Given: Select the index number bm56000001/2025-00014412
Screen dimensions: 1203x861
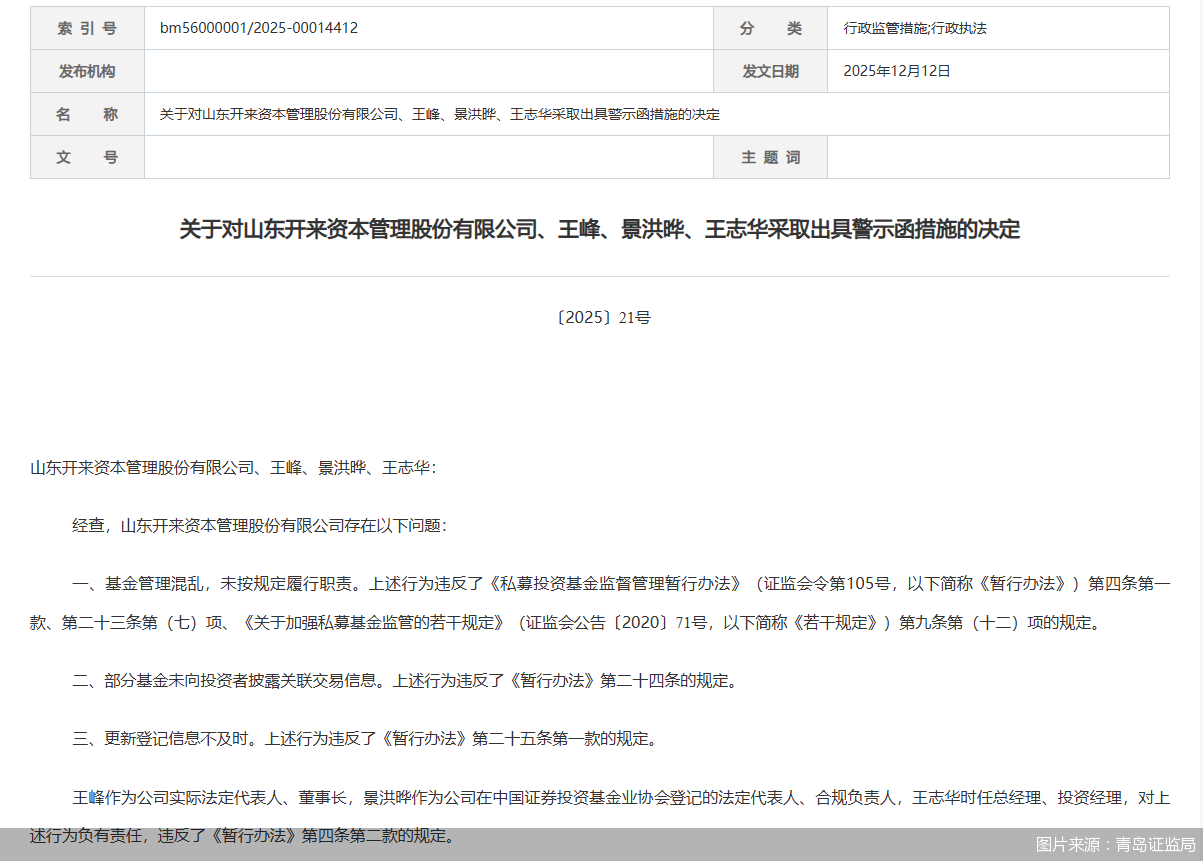Looking at the screenshot, I should click(x=263, y=28).
